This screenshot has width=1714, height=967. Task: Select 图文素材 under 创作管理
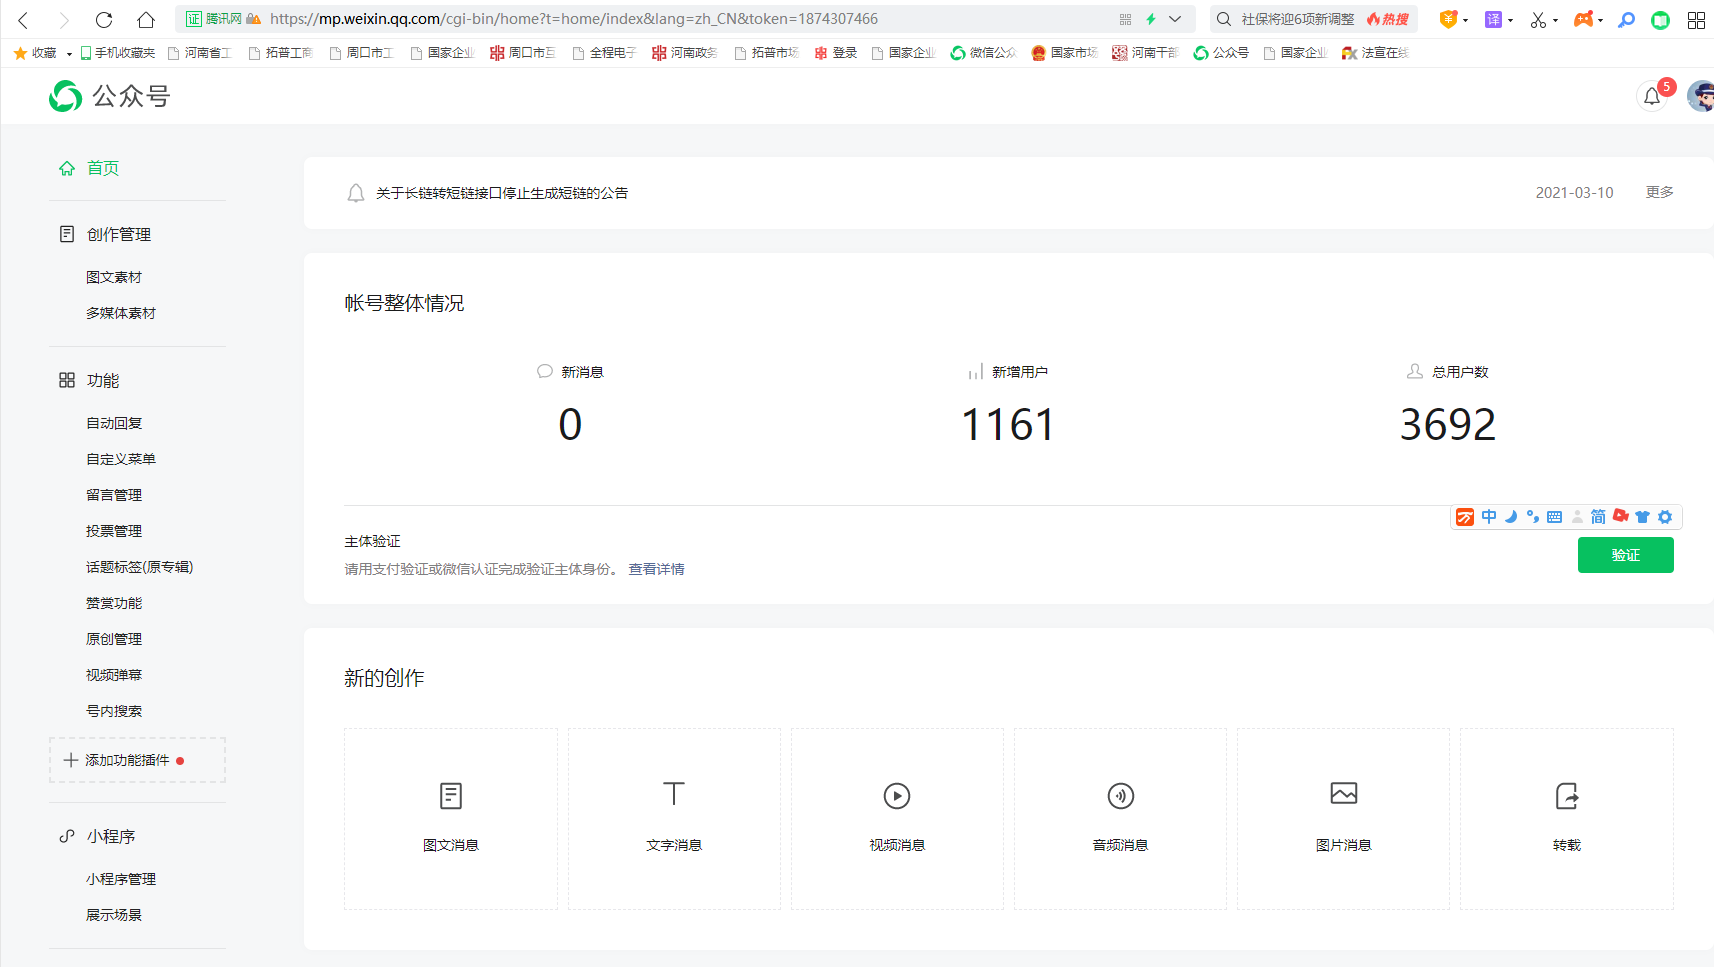(x=114, y=277)
